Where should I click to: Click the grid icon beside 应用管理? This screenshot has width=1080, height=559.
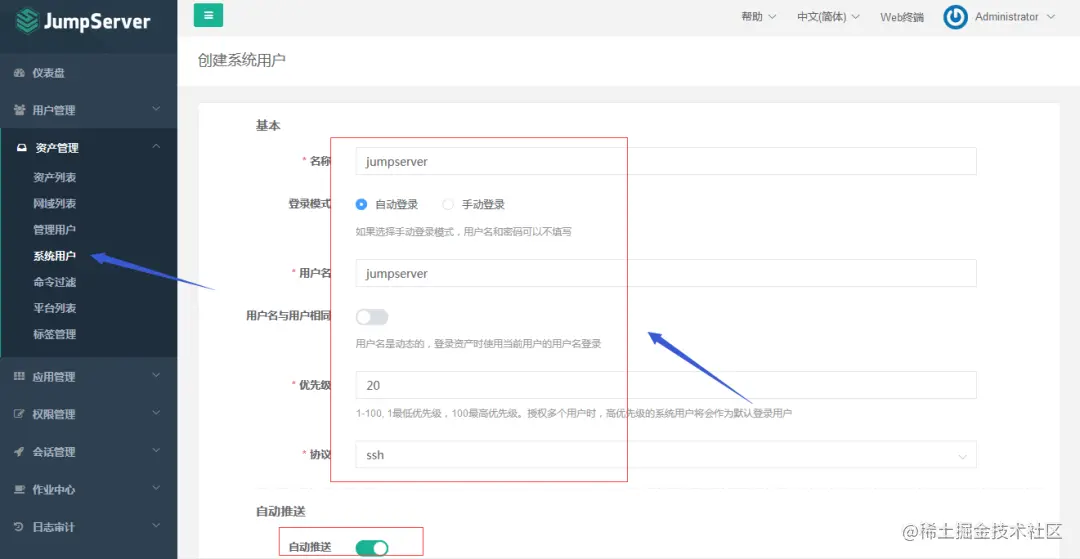click(x=19, y=377)
